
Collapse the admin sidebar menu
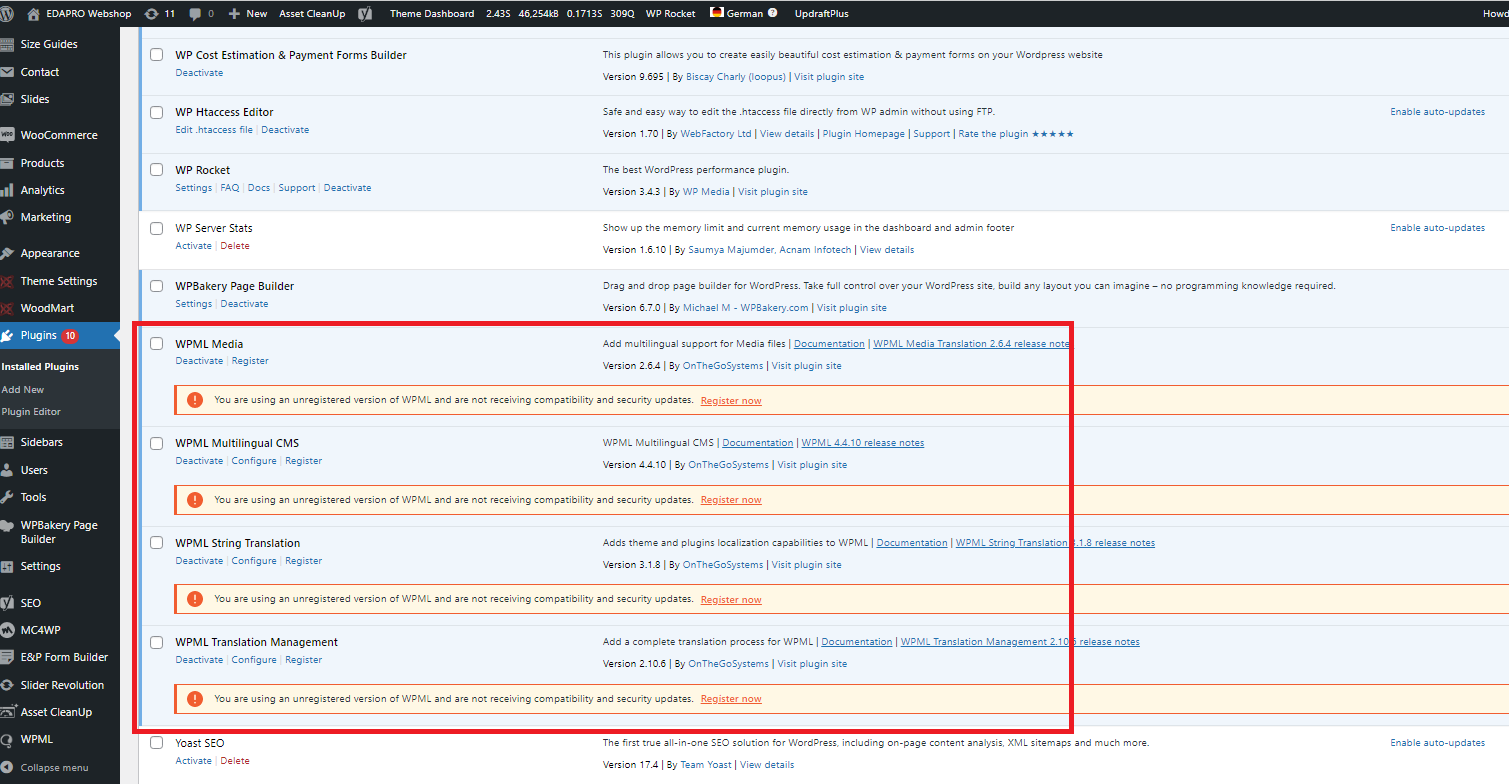[x=46, y=768]
